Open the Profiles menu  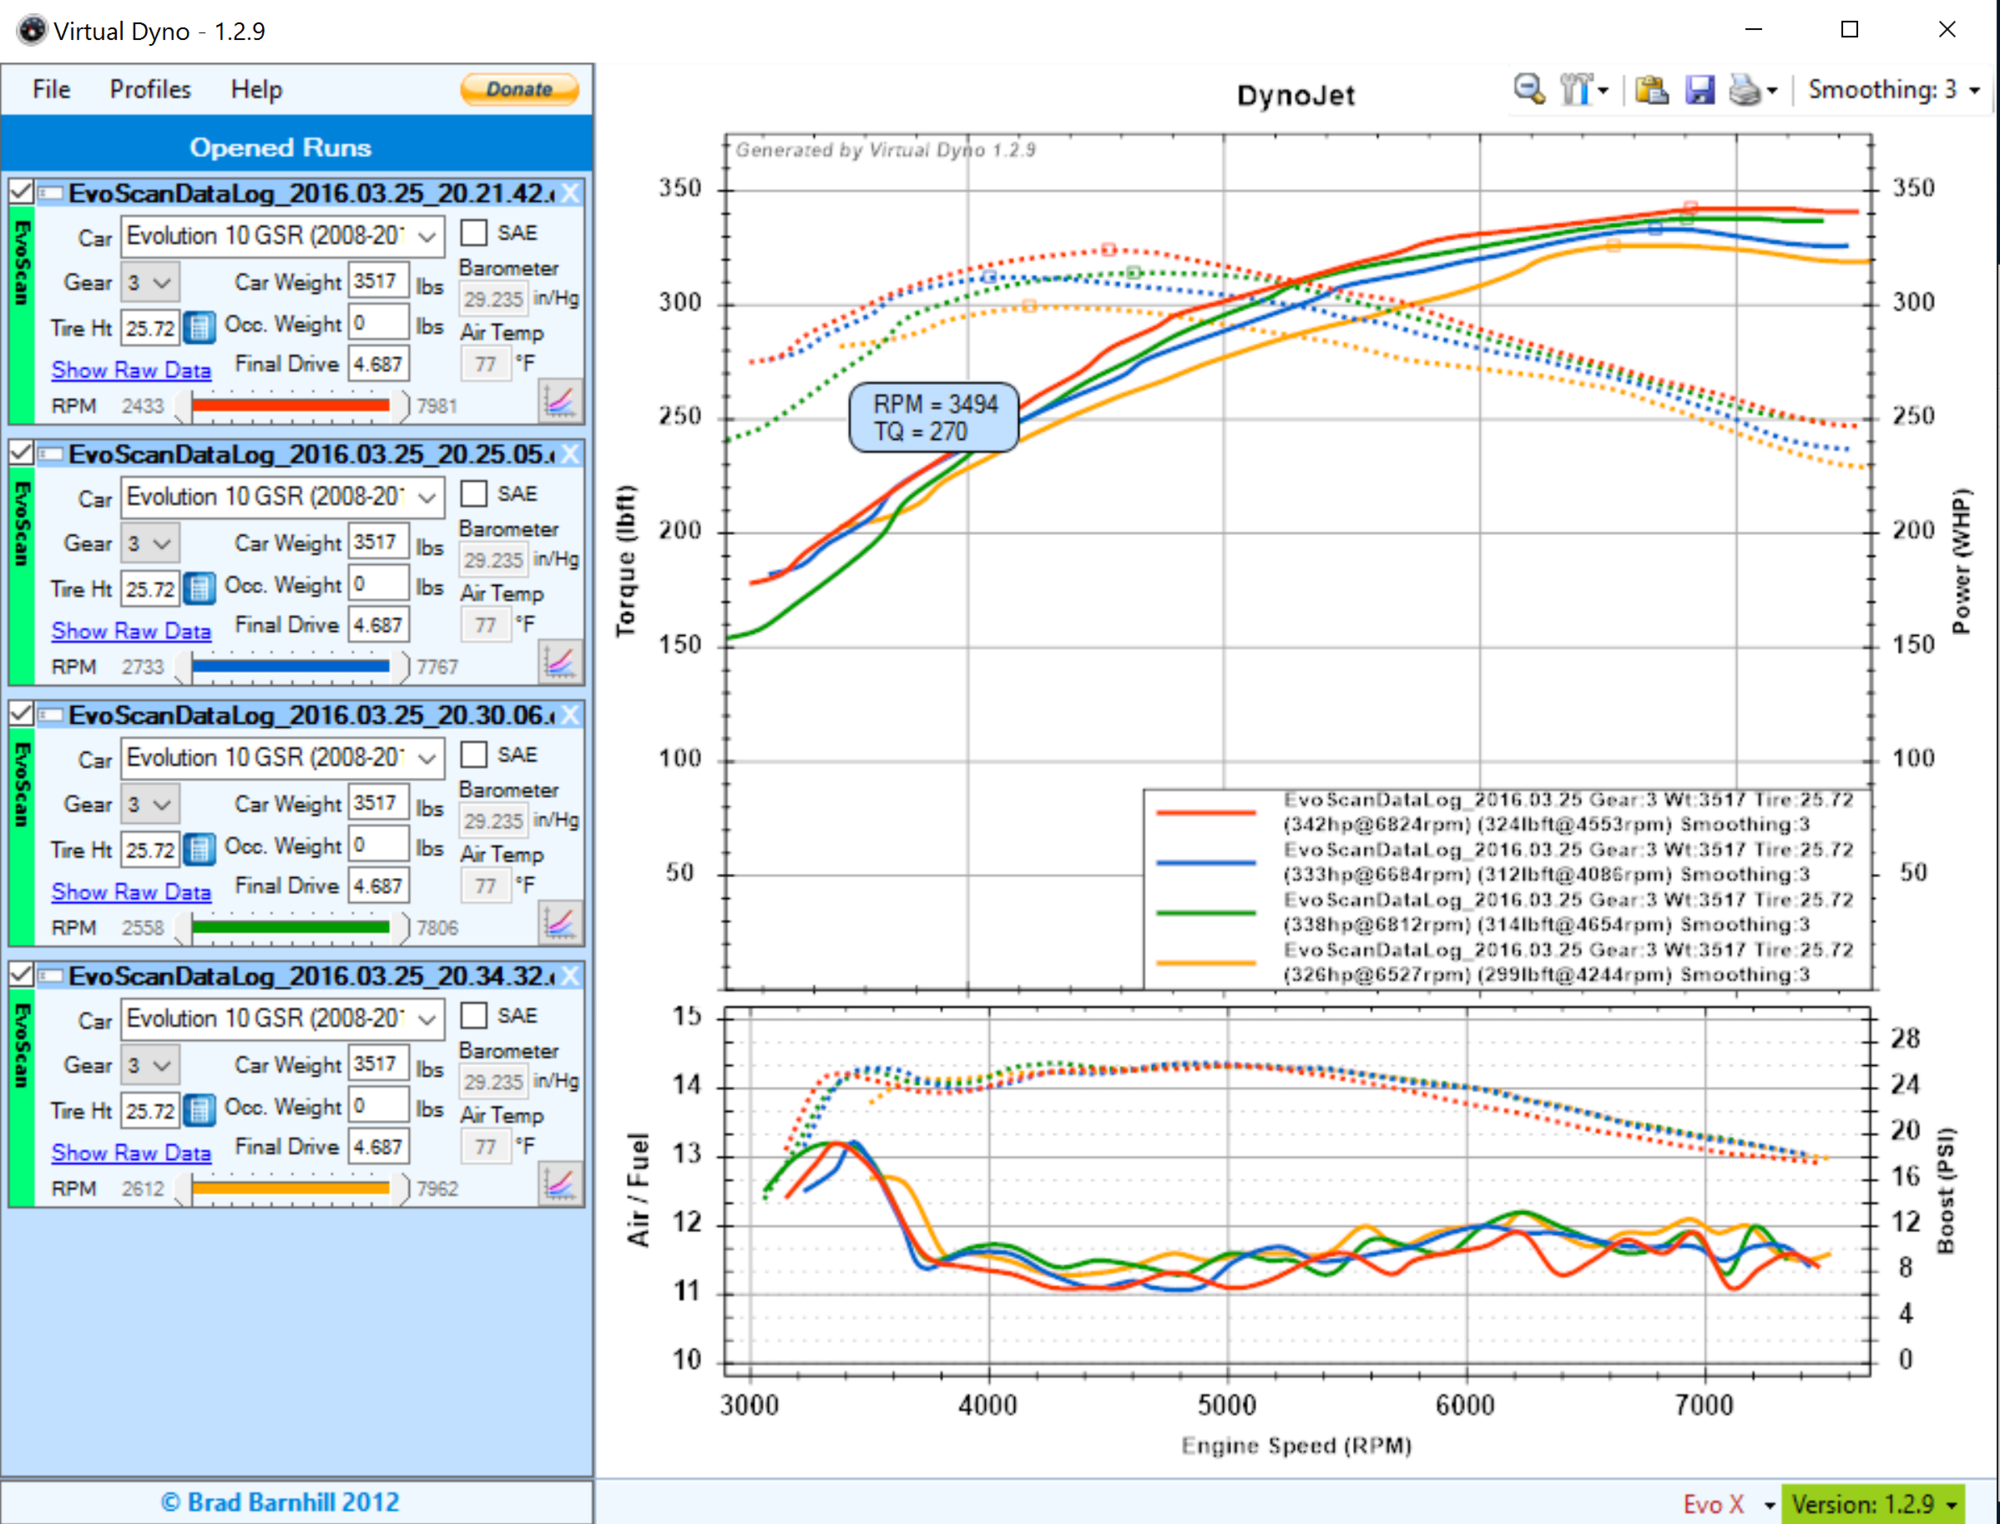click(150, 89)
